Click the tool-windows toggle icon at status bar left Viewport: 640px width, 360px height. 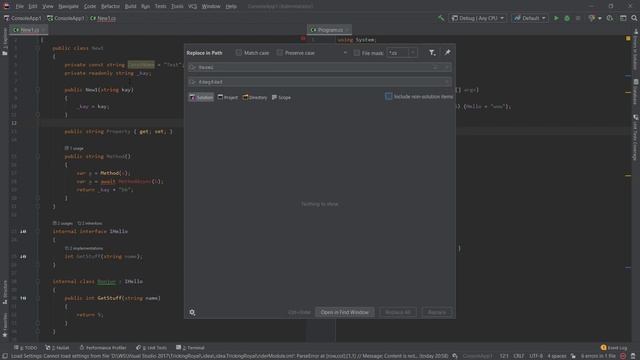coord(5,356)
